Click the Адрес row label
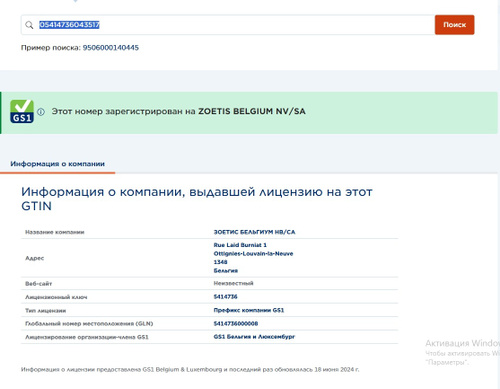This screenshot has height=389, width=500. point(35,258)
